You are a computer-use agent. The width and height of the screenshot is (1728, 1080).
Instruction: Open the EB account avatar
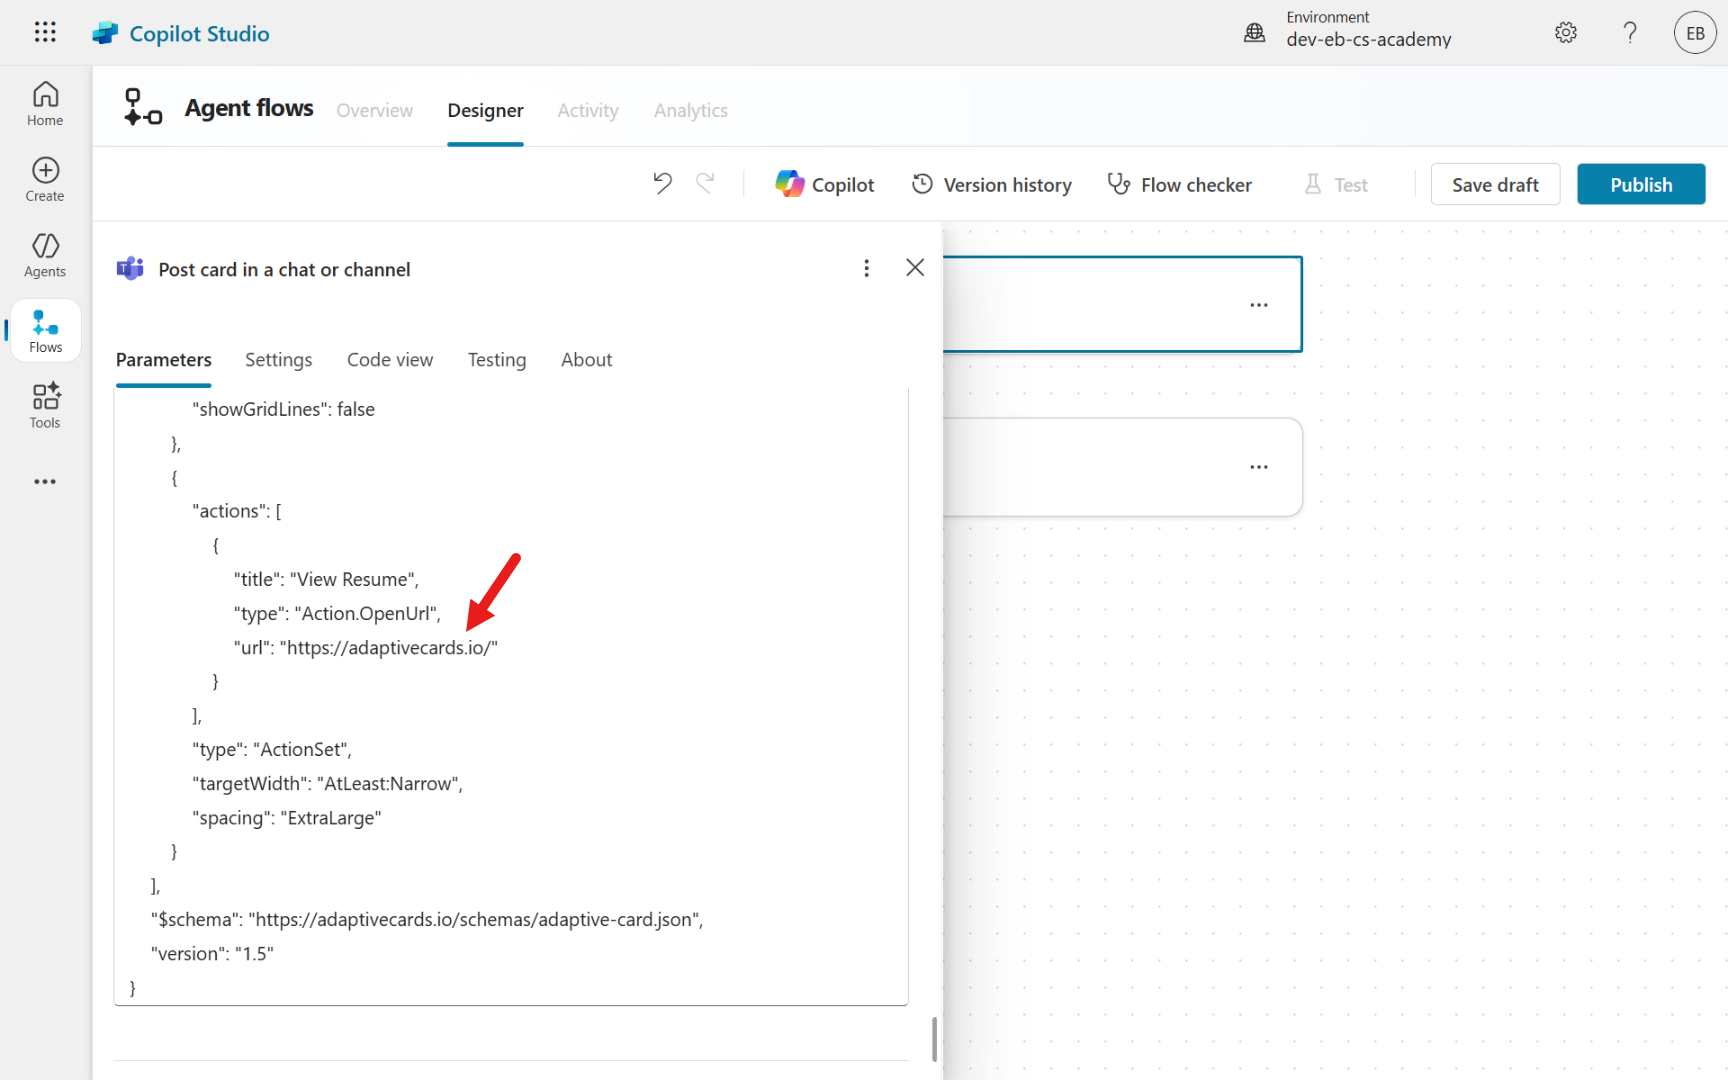[1695, 33]
